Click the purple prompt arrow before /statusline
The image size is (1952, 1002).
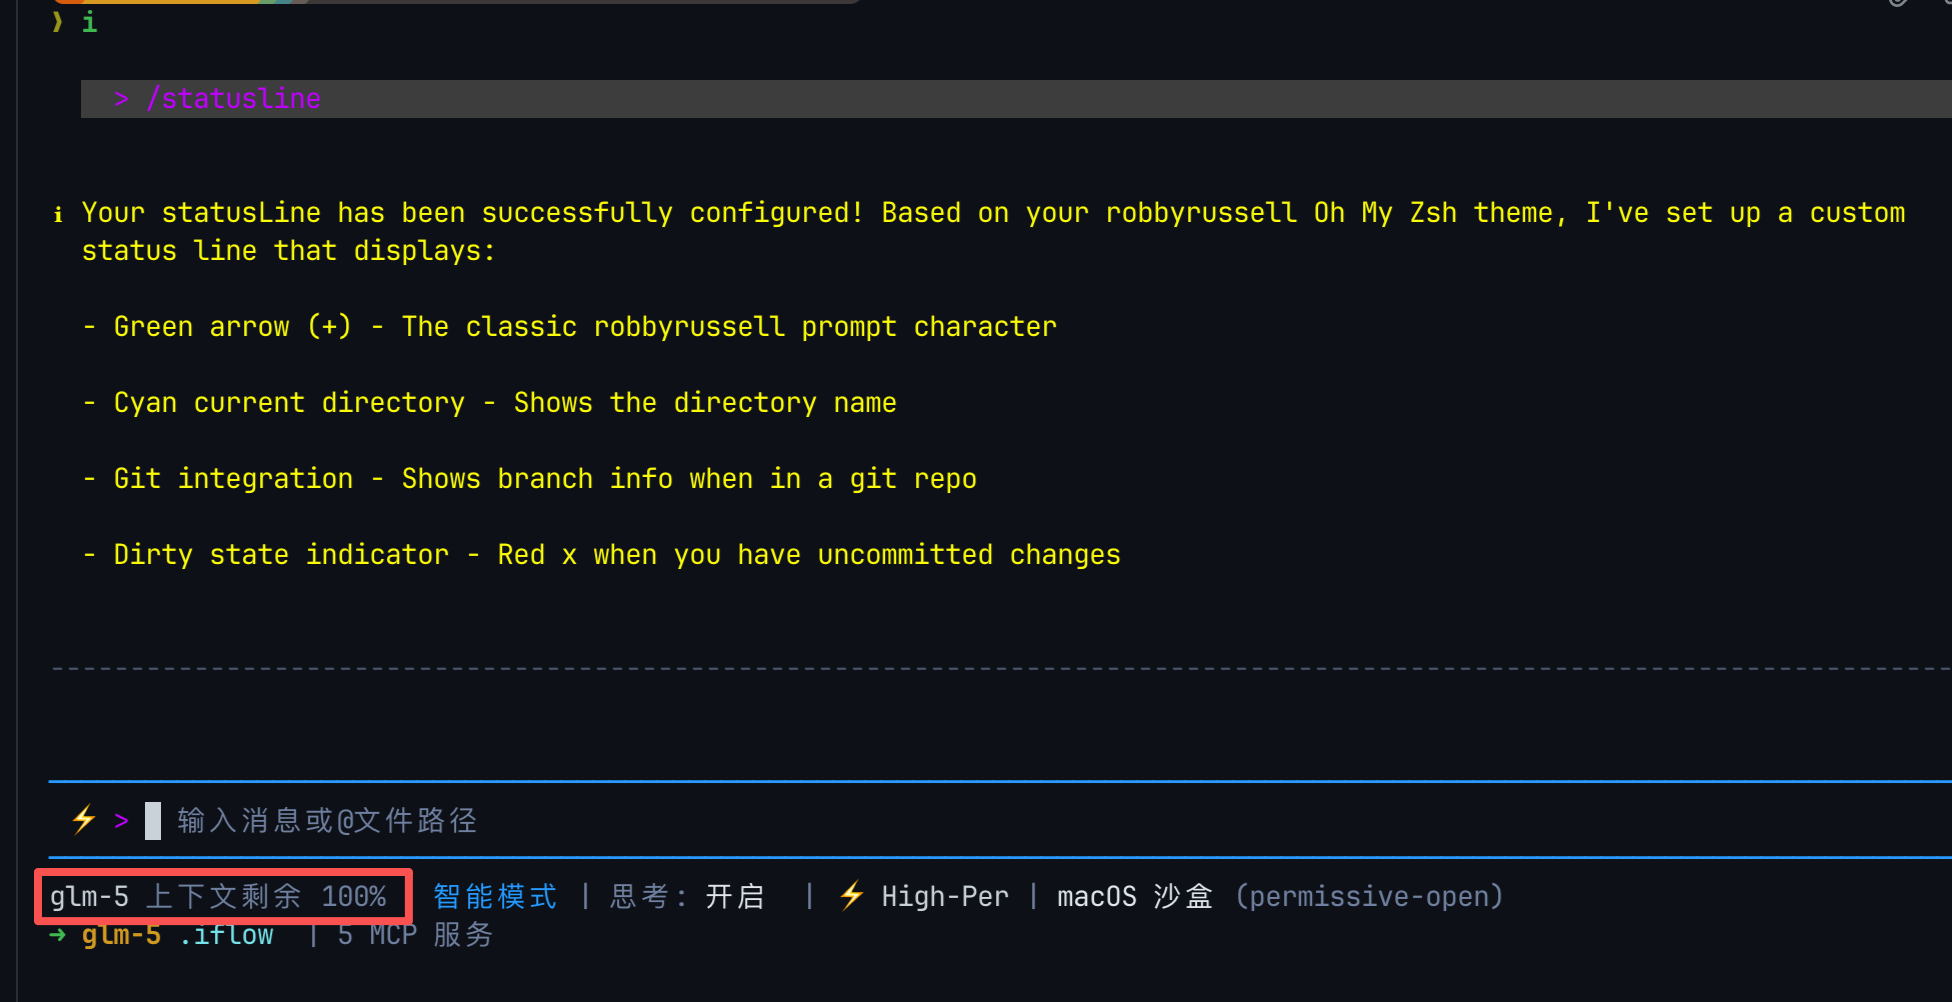121,99
